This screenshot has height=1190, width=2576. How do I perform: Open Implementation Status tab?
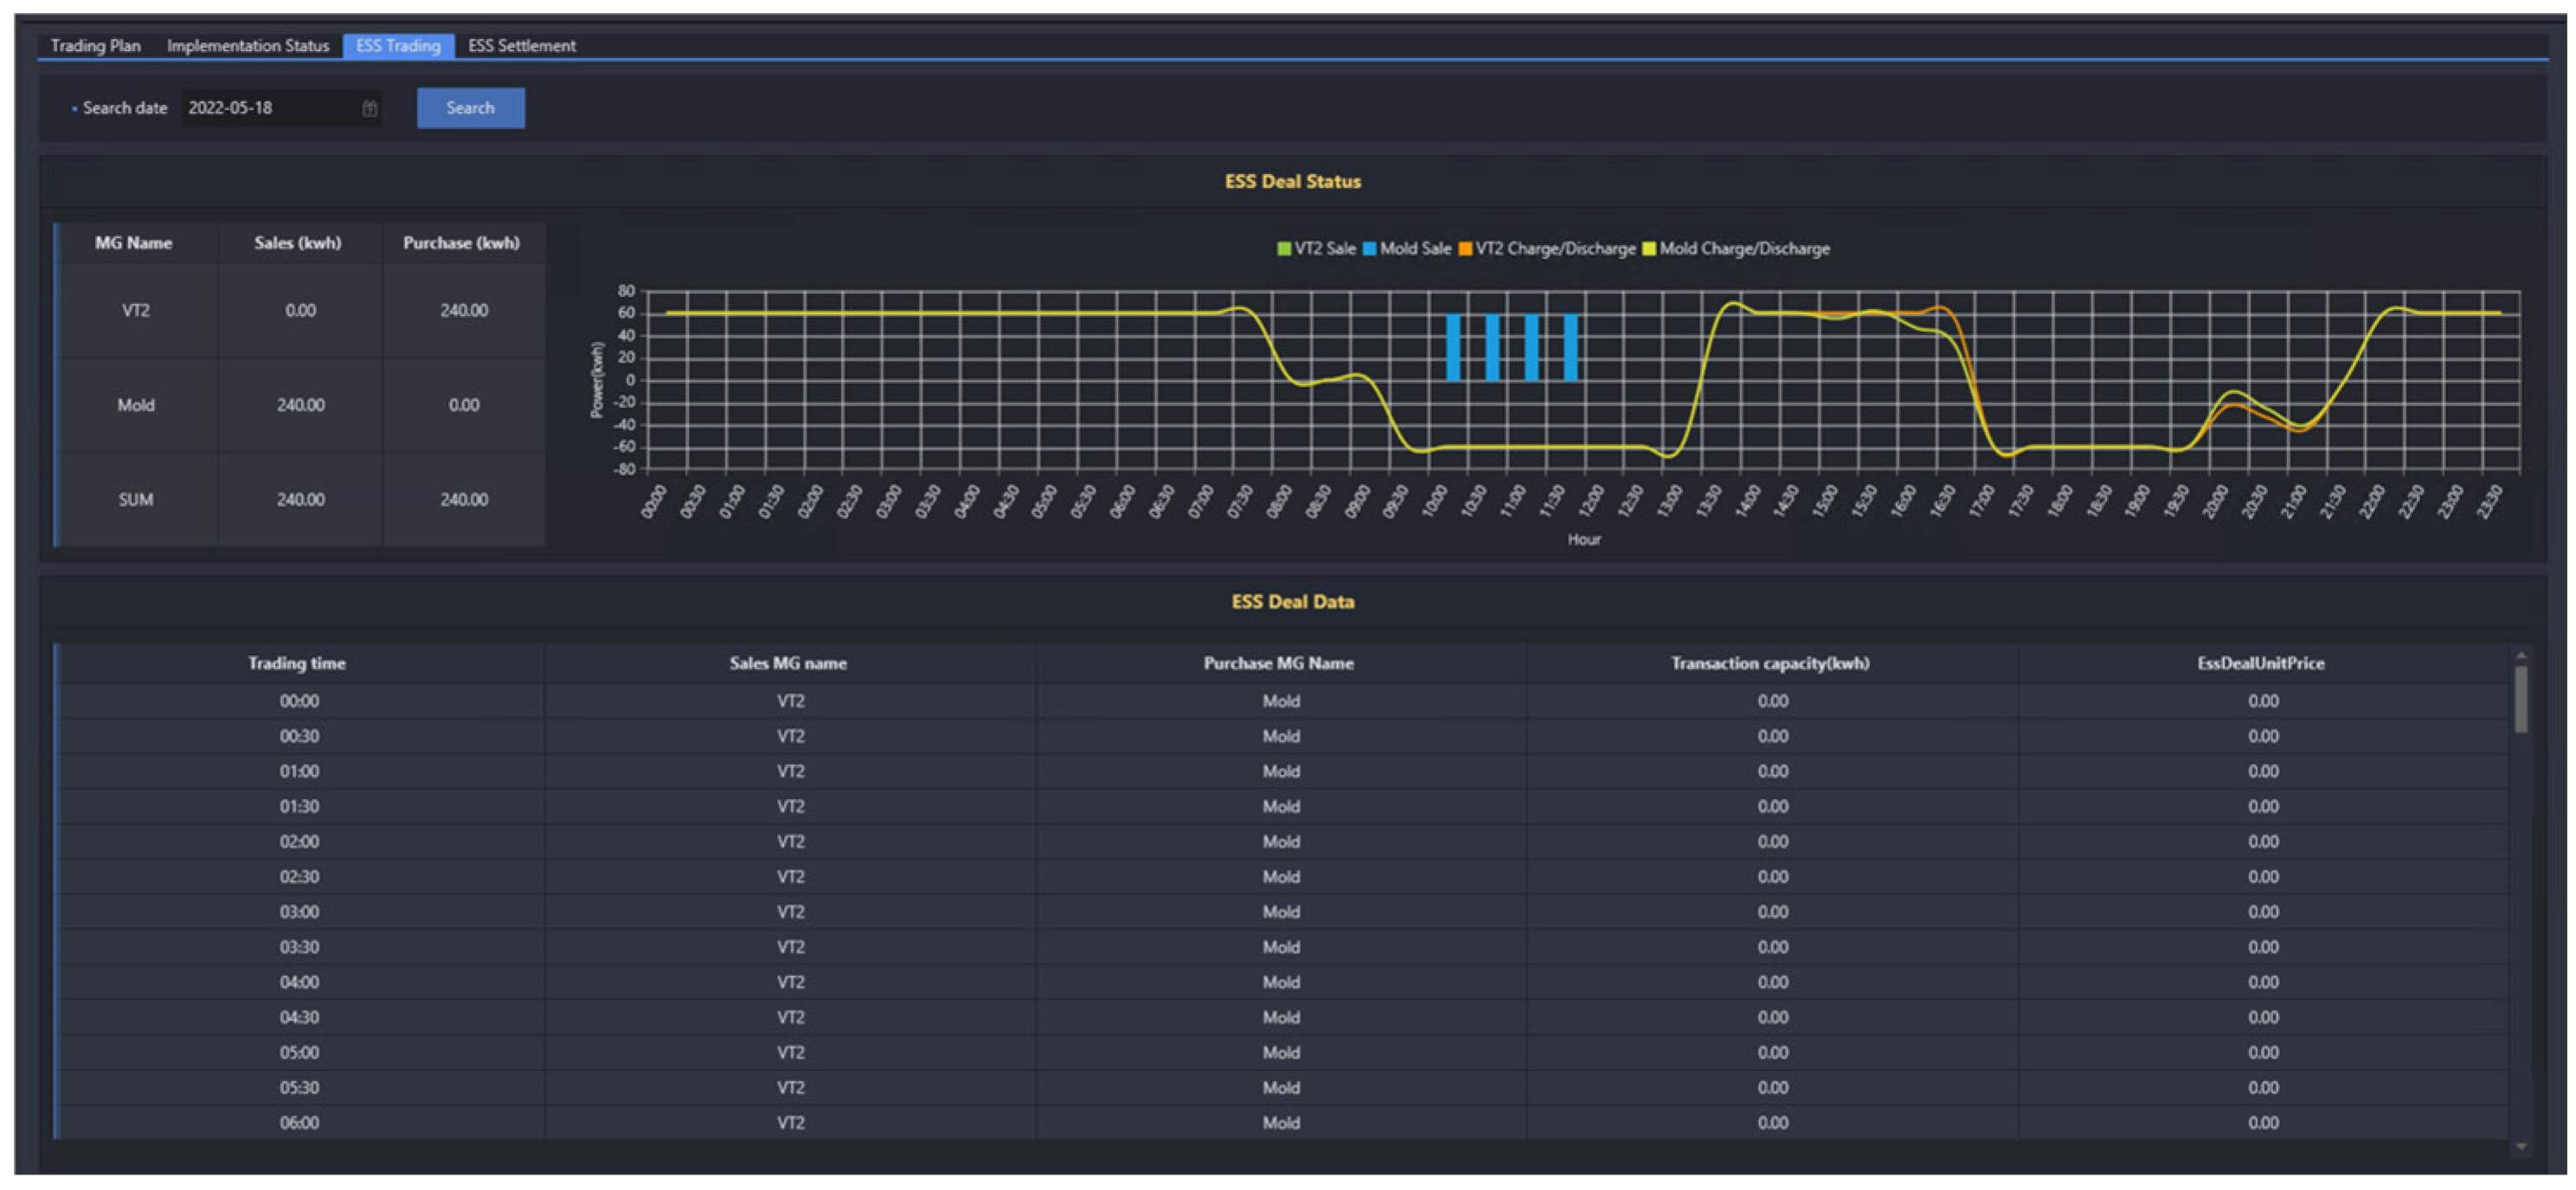click(247, 46)
